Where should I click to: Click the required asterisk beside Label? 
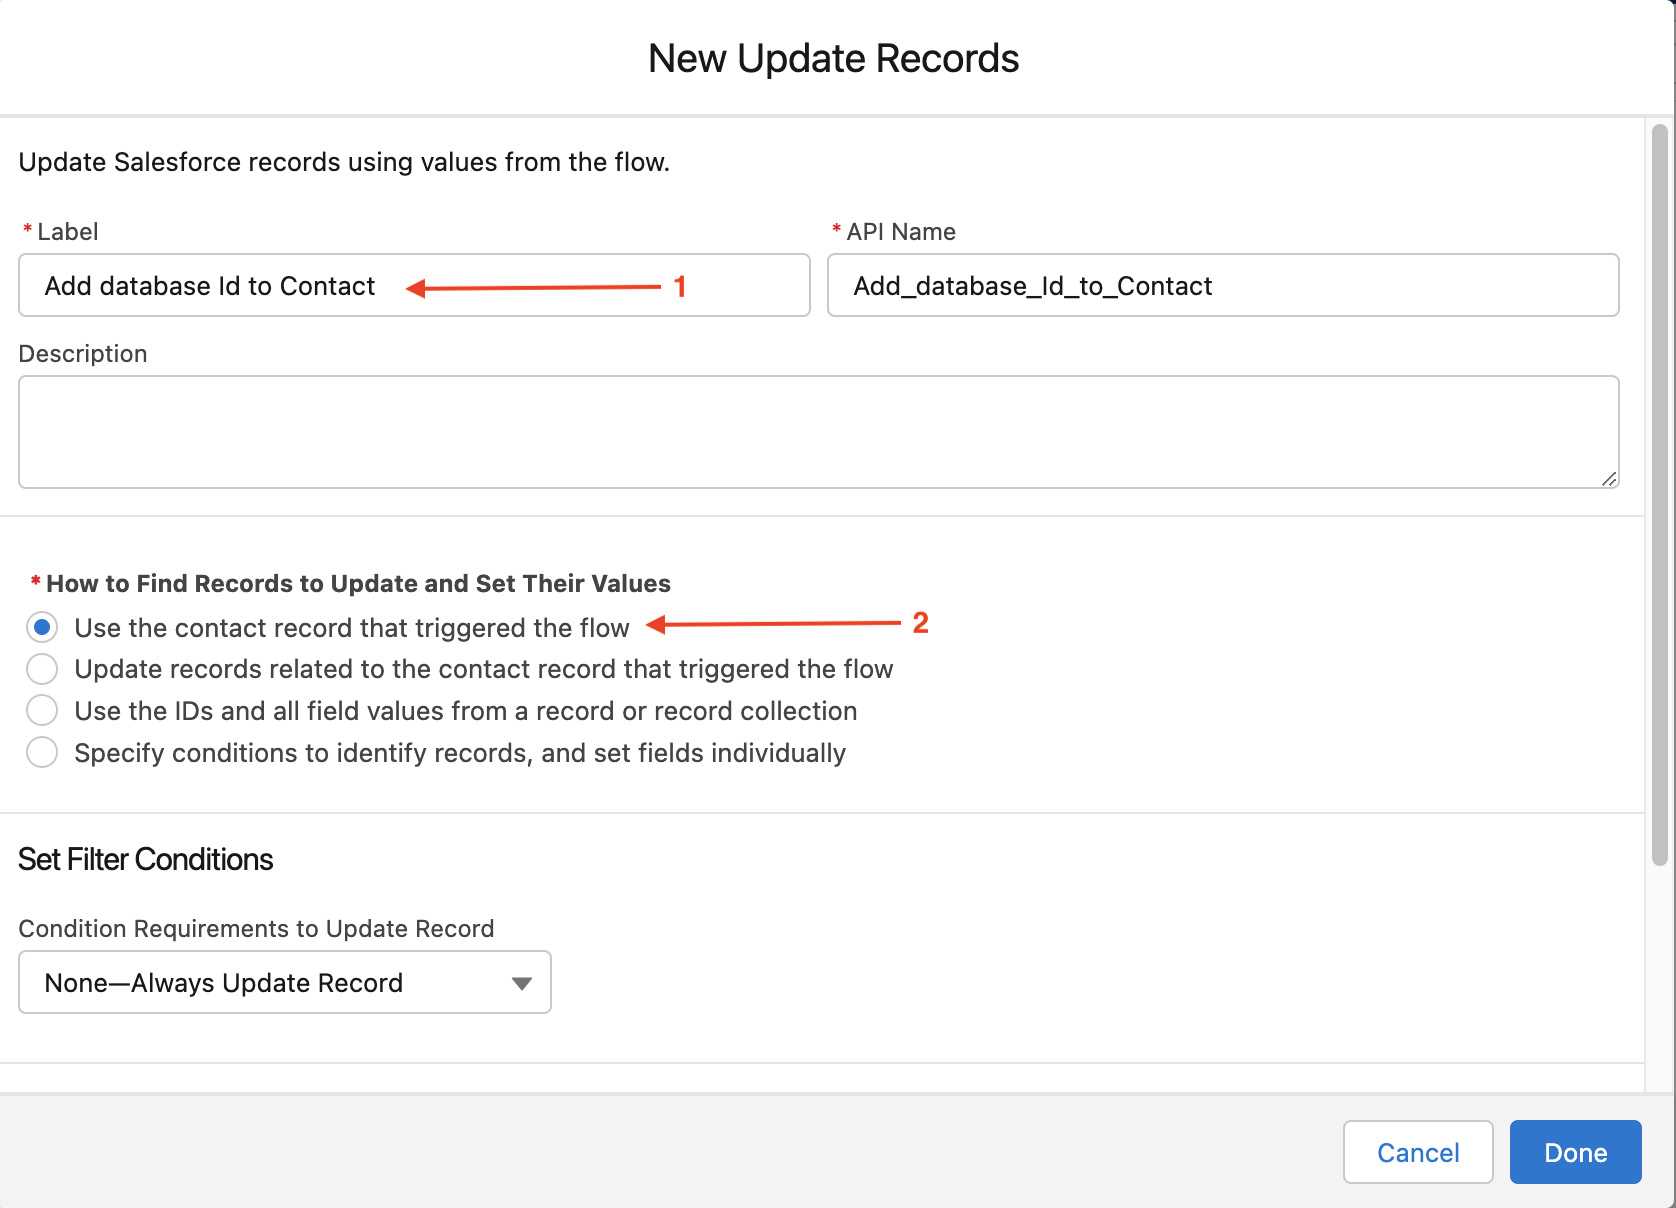click(x=28, y=229)
